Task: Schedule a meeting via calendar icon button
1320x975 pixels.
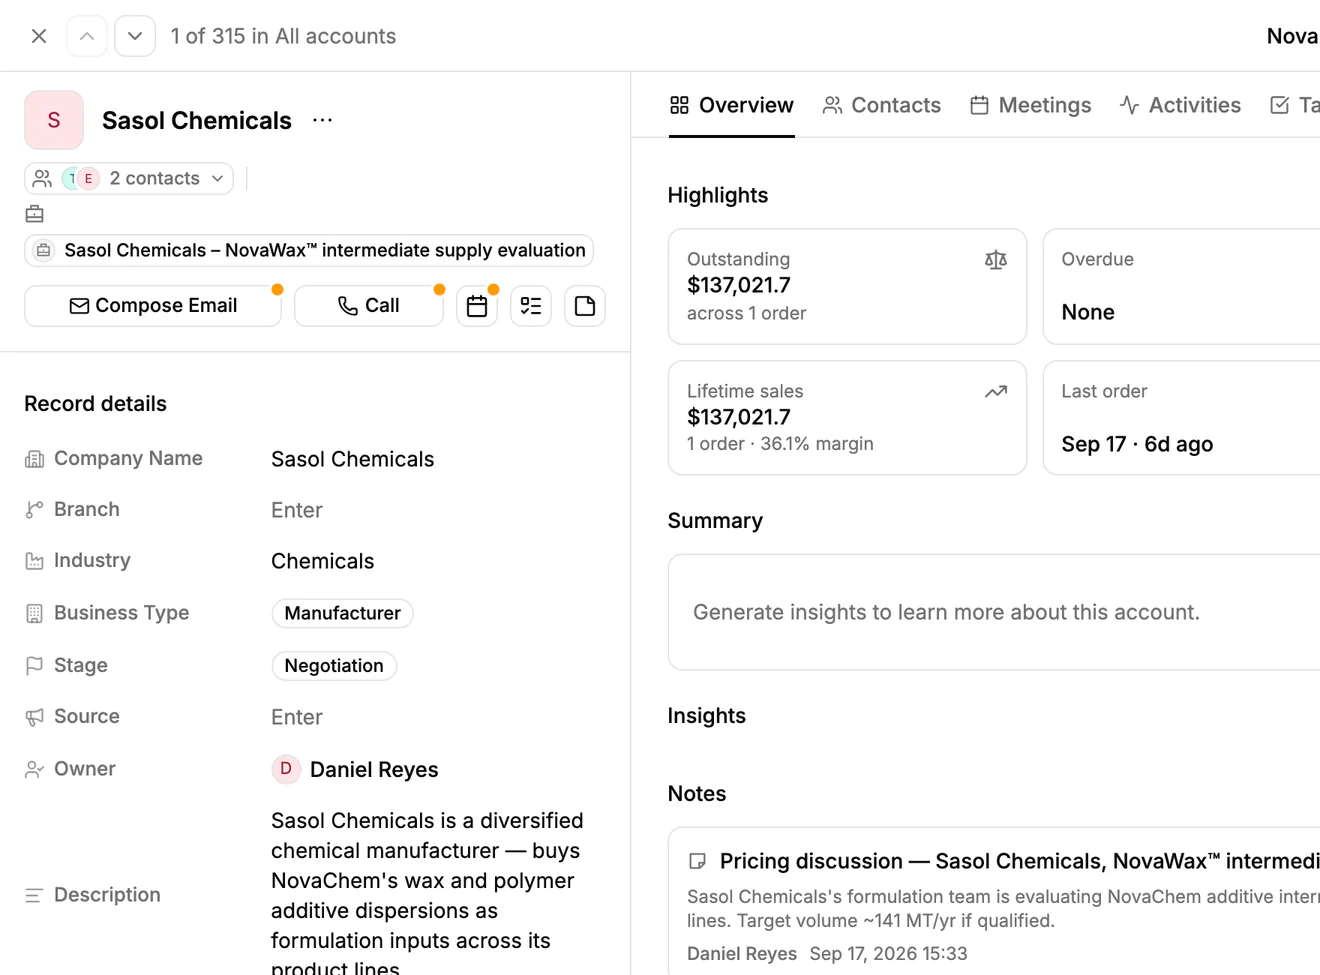Action: click(477, 306)
